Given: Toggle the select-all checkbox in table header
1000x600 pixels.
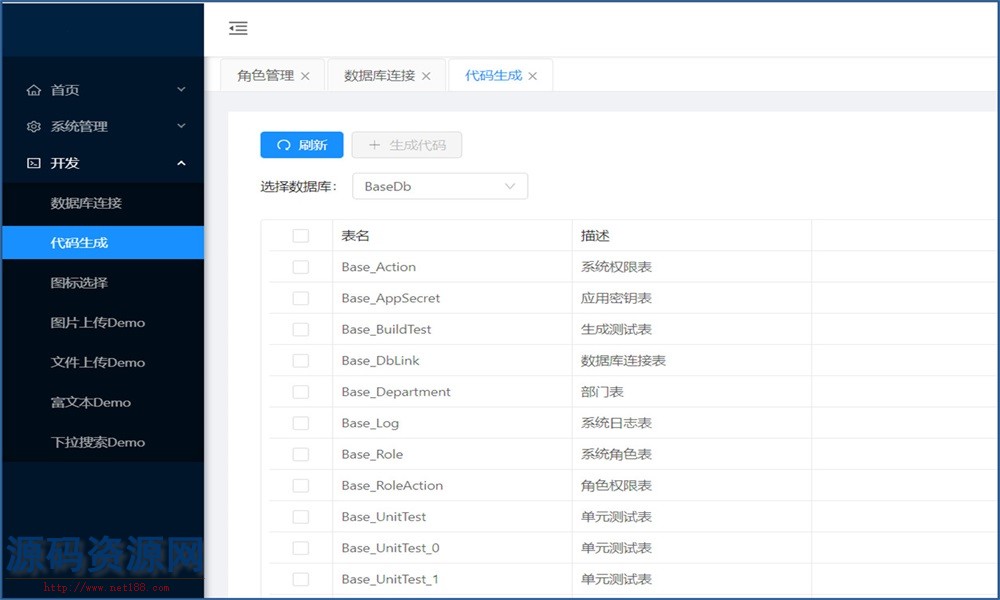Looking at the screenshot, I should 300,236.
